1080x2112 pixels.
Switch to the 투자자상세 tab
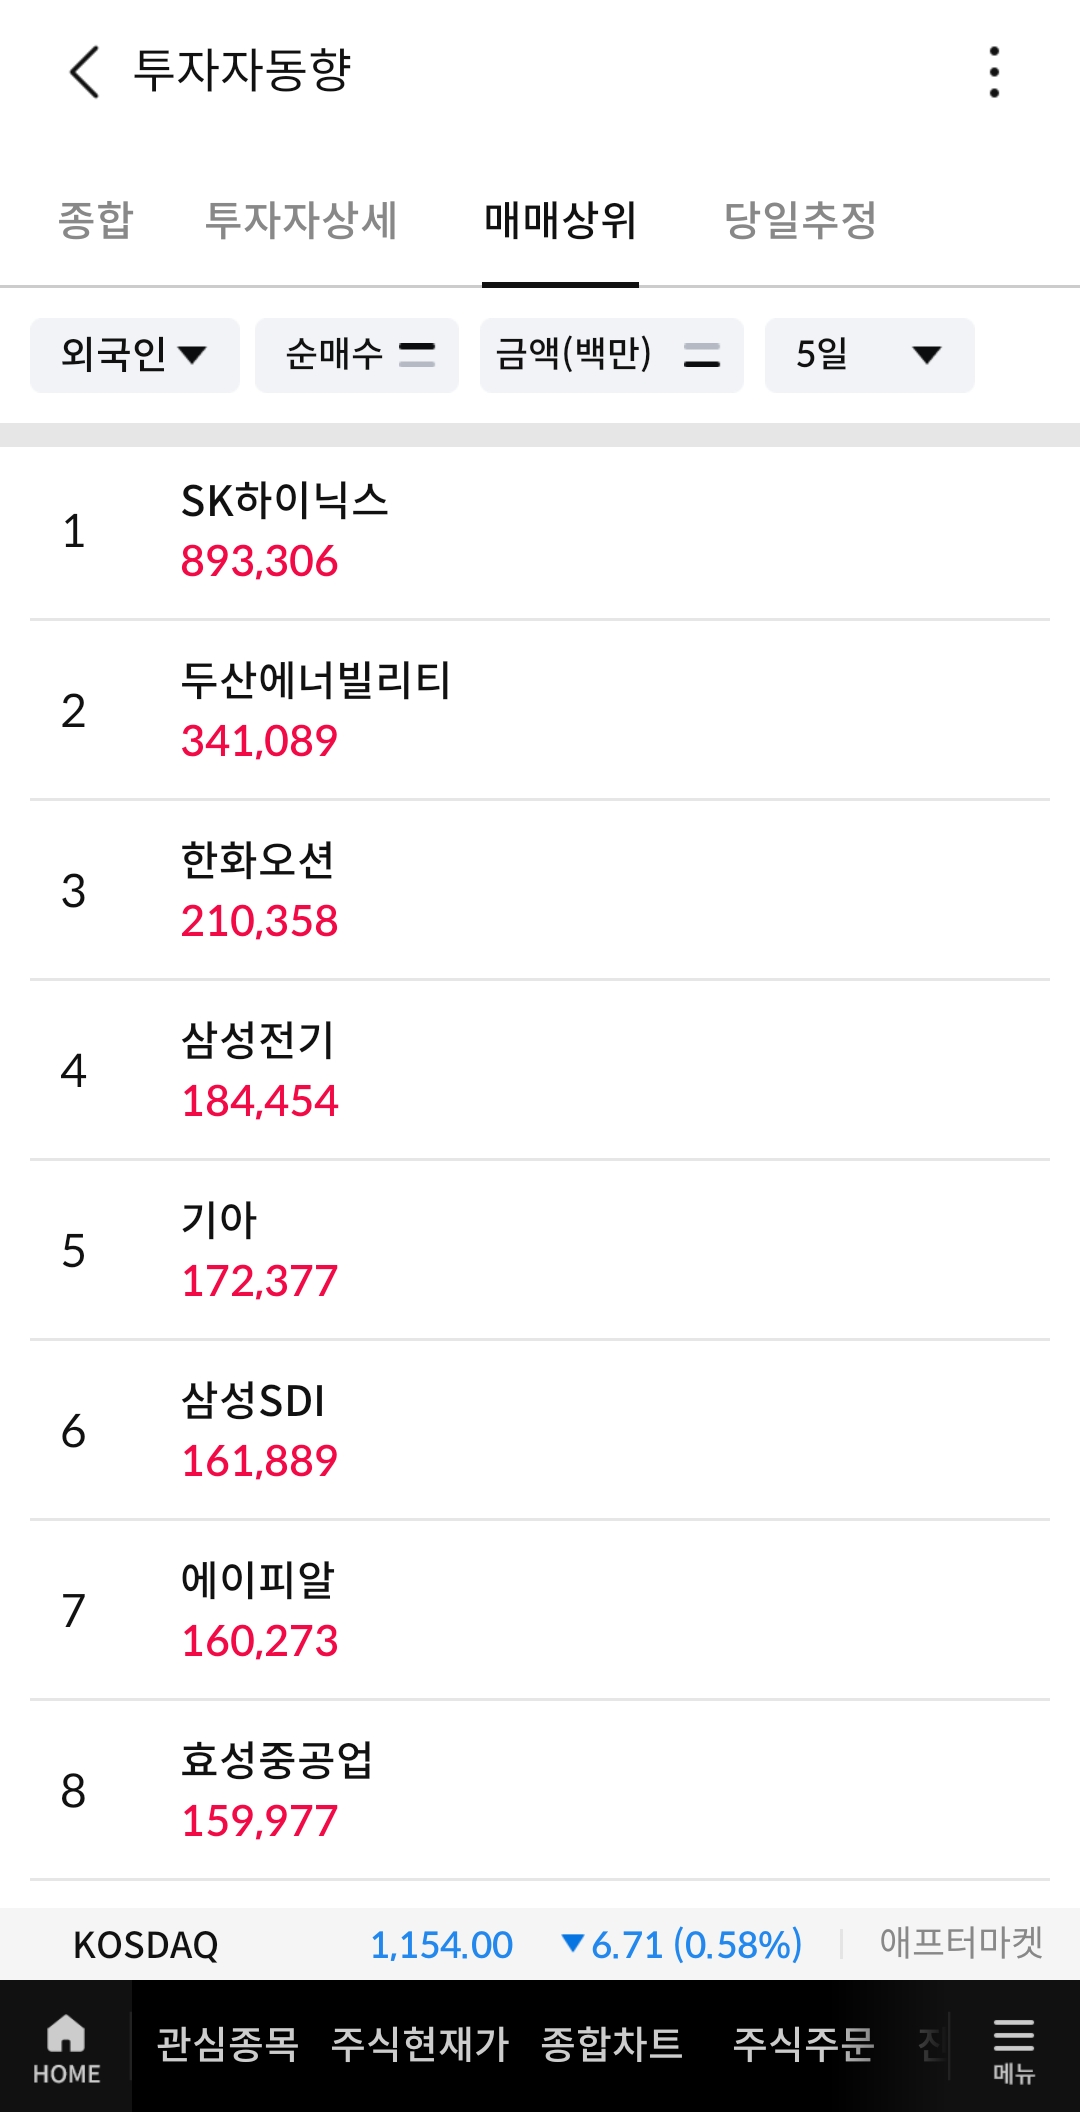pos(301,220)
